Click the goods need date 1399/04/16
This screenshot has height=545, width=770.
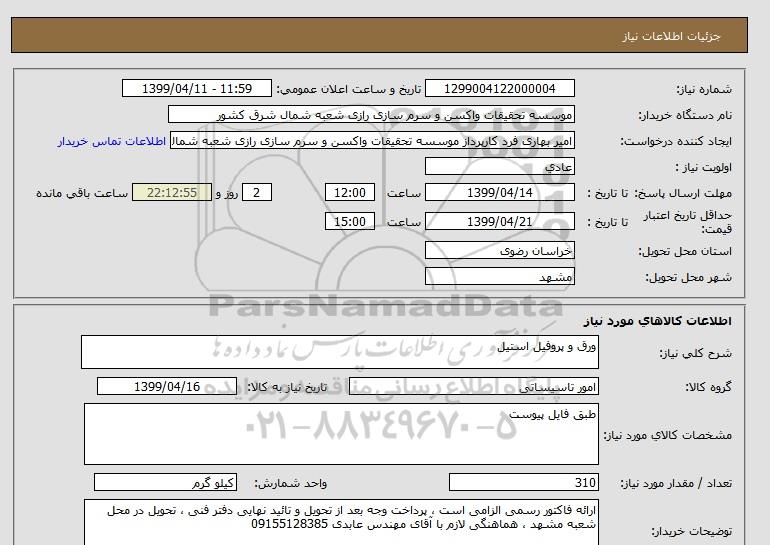[x=167, y=386]
